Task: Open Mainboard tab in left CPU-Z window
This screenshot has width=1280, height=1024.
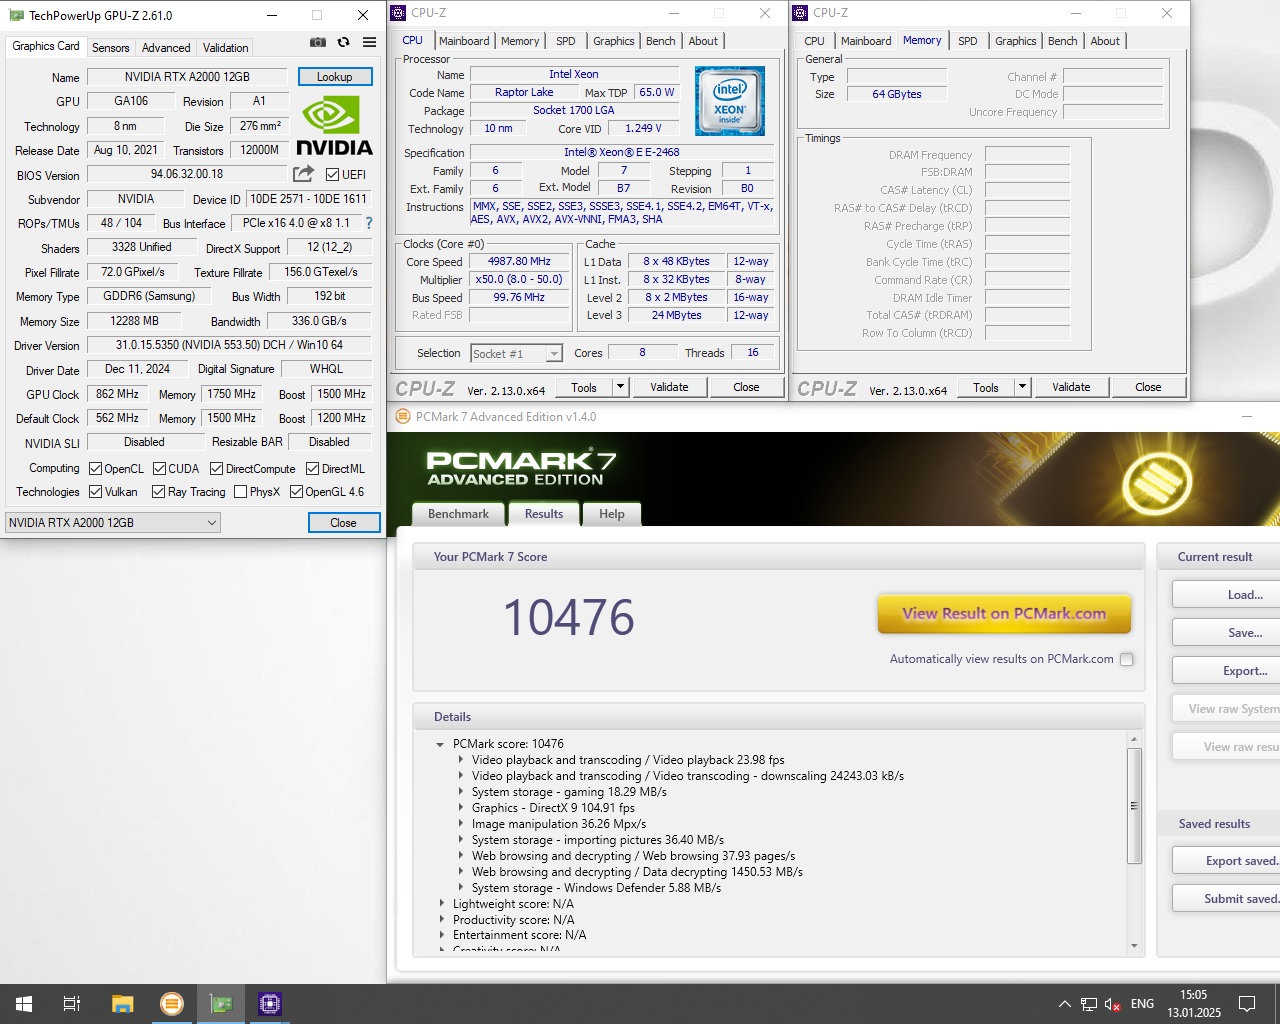Action: (x=464, y=41)
